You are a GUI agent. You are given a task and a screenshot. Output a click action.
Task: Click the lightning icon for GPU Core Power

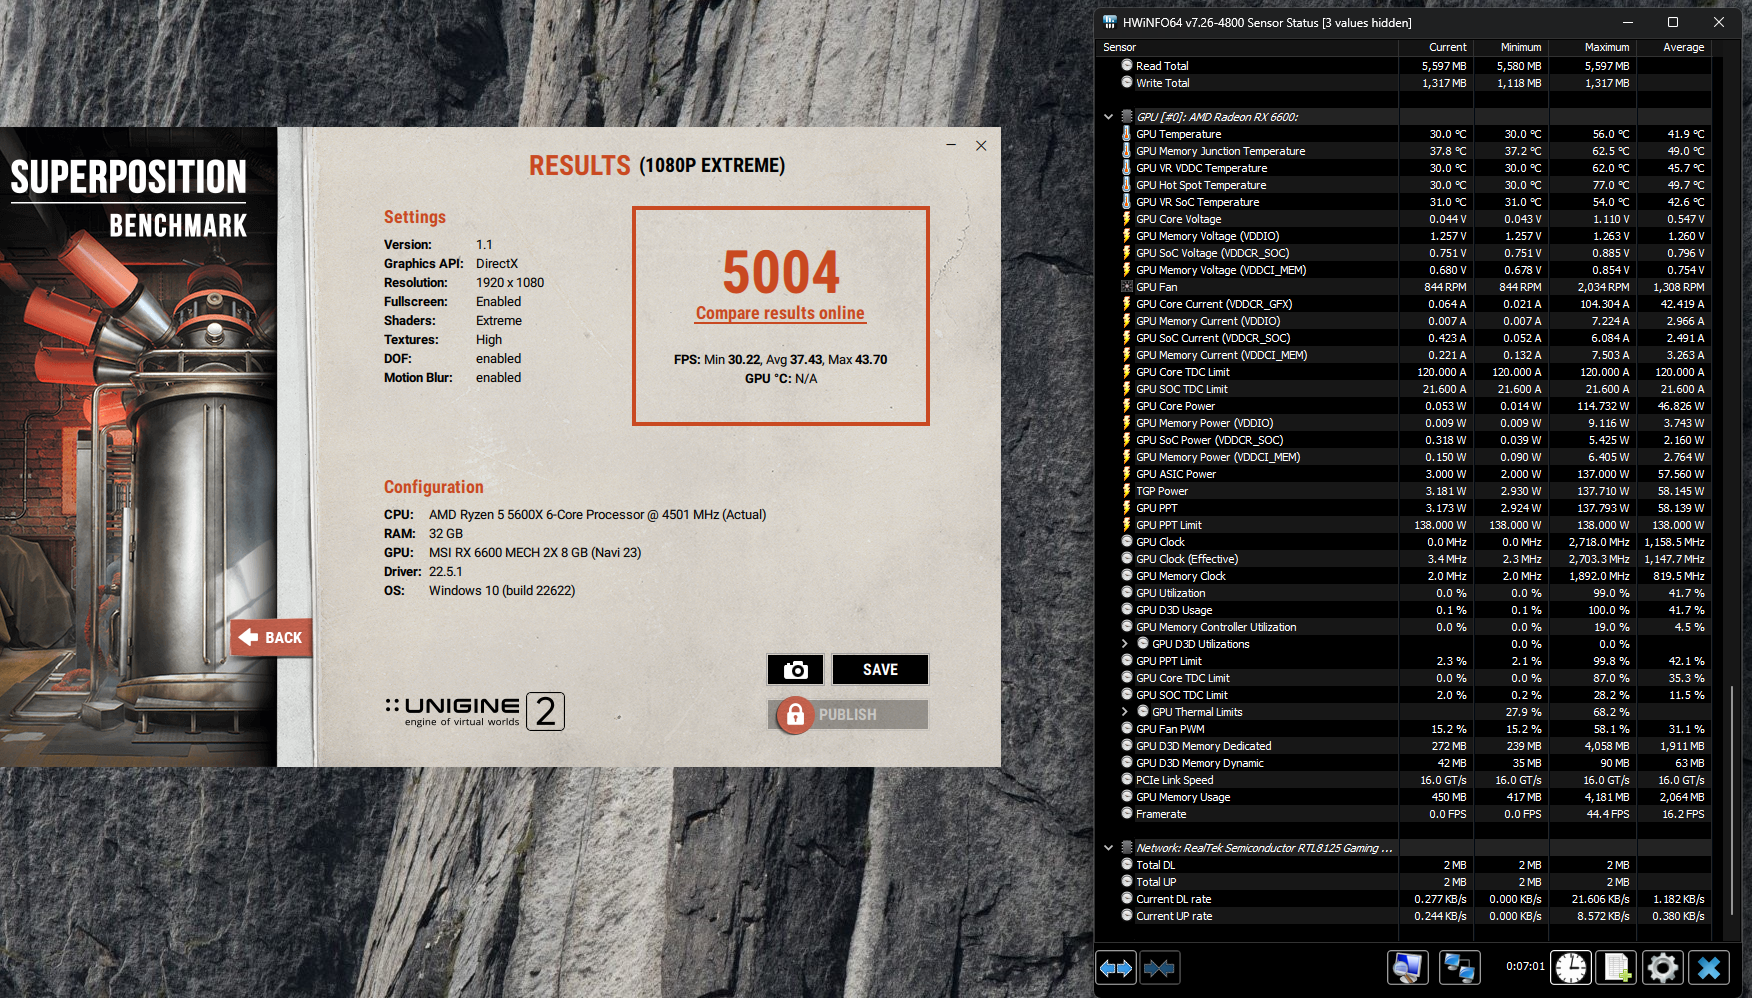pyautogui.click(x=1127, y=406)
